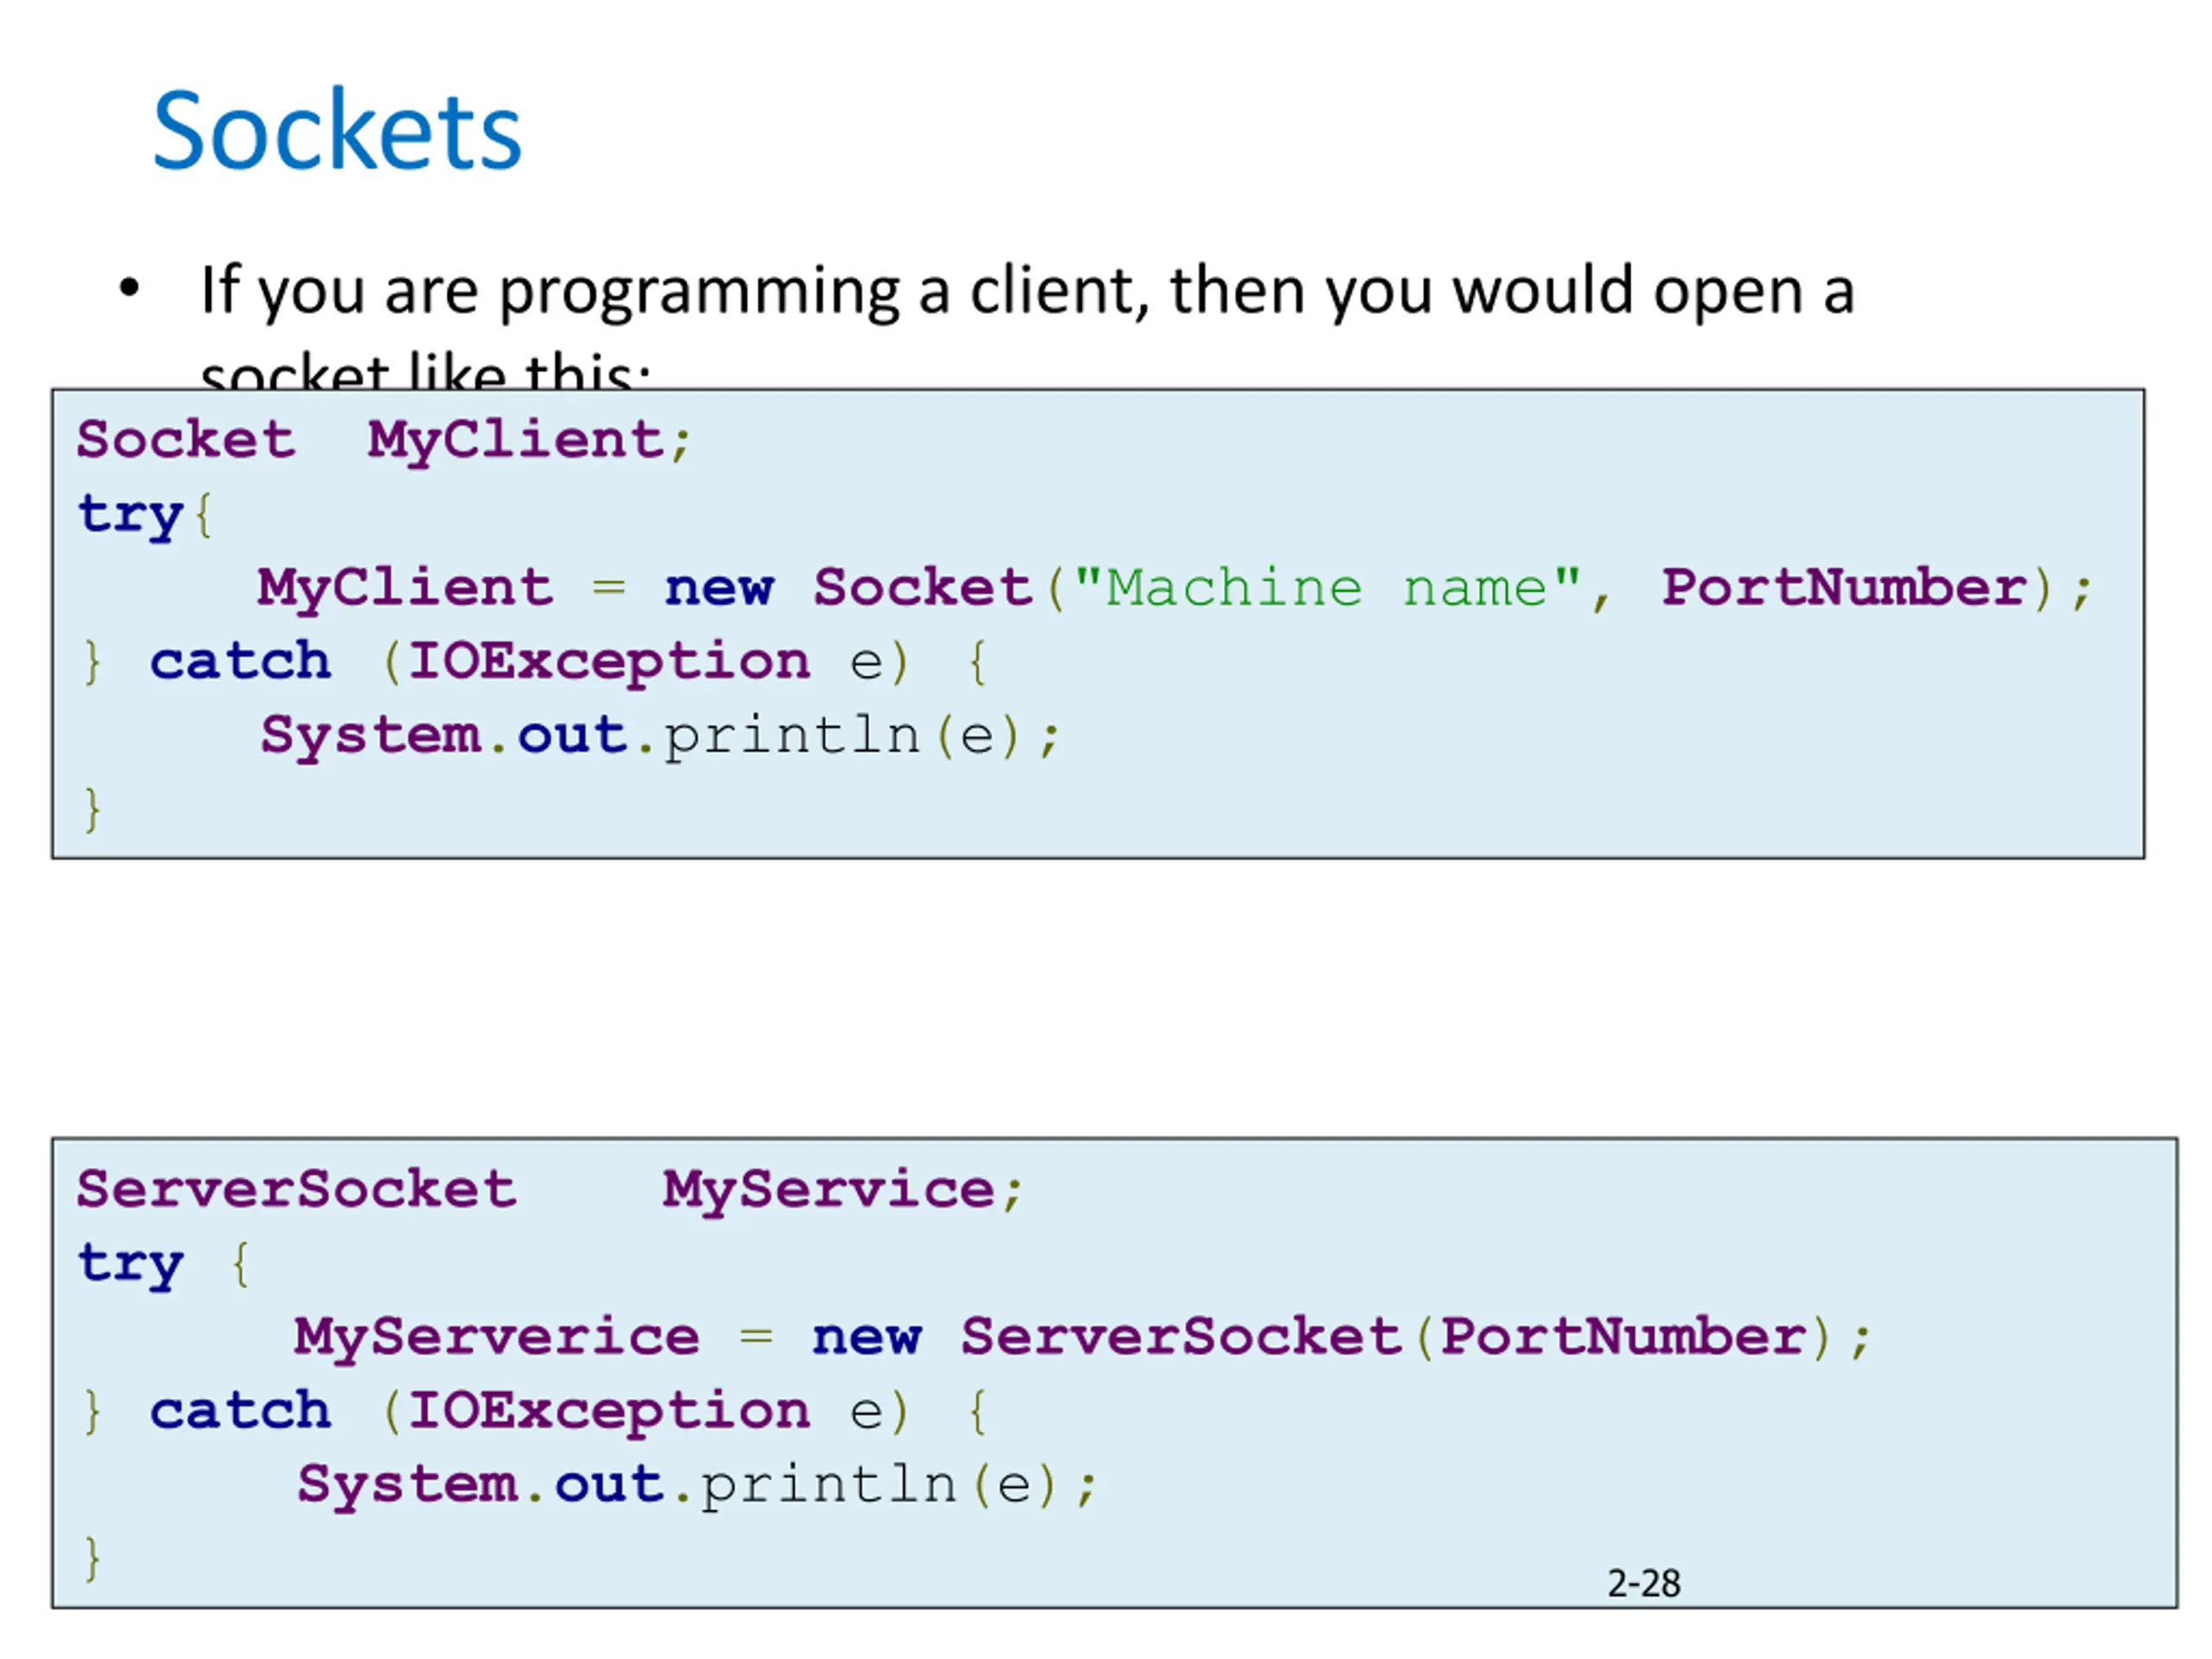
Task: Click PortNumber in the Socket constructor
Action: (x=1844, y=588)
